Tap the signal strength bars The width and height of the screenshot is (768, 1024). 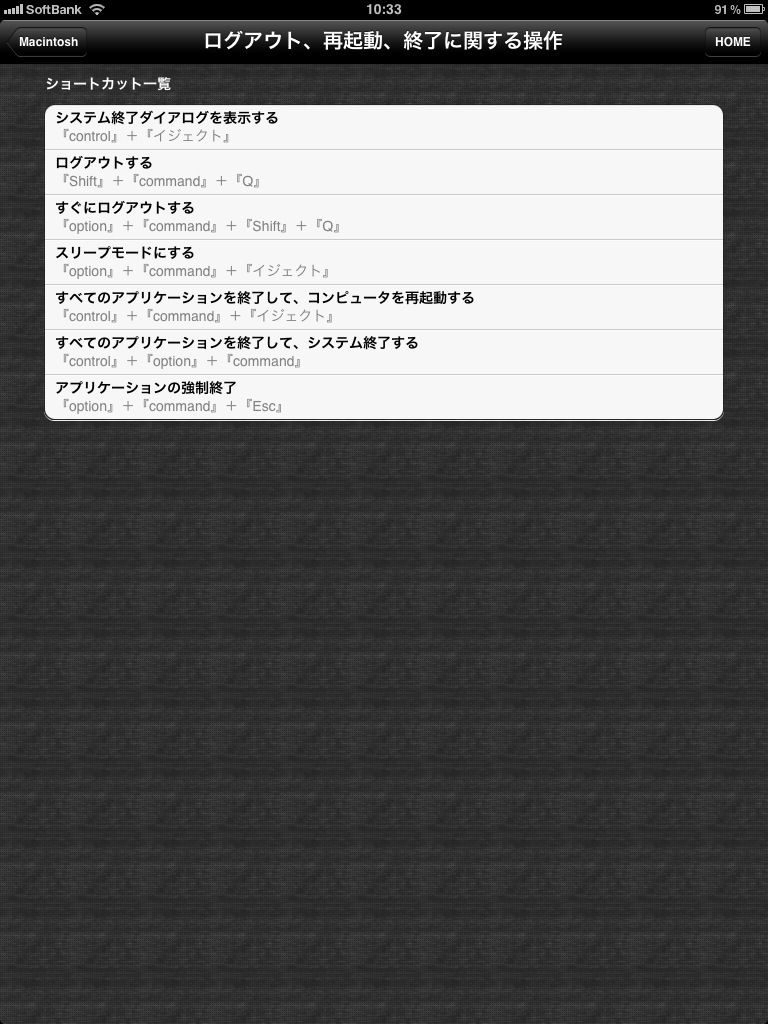13,9
